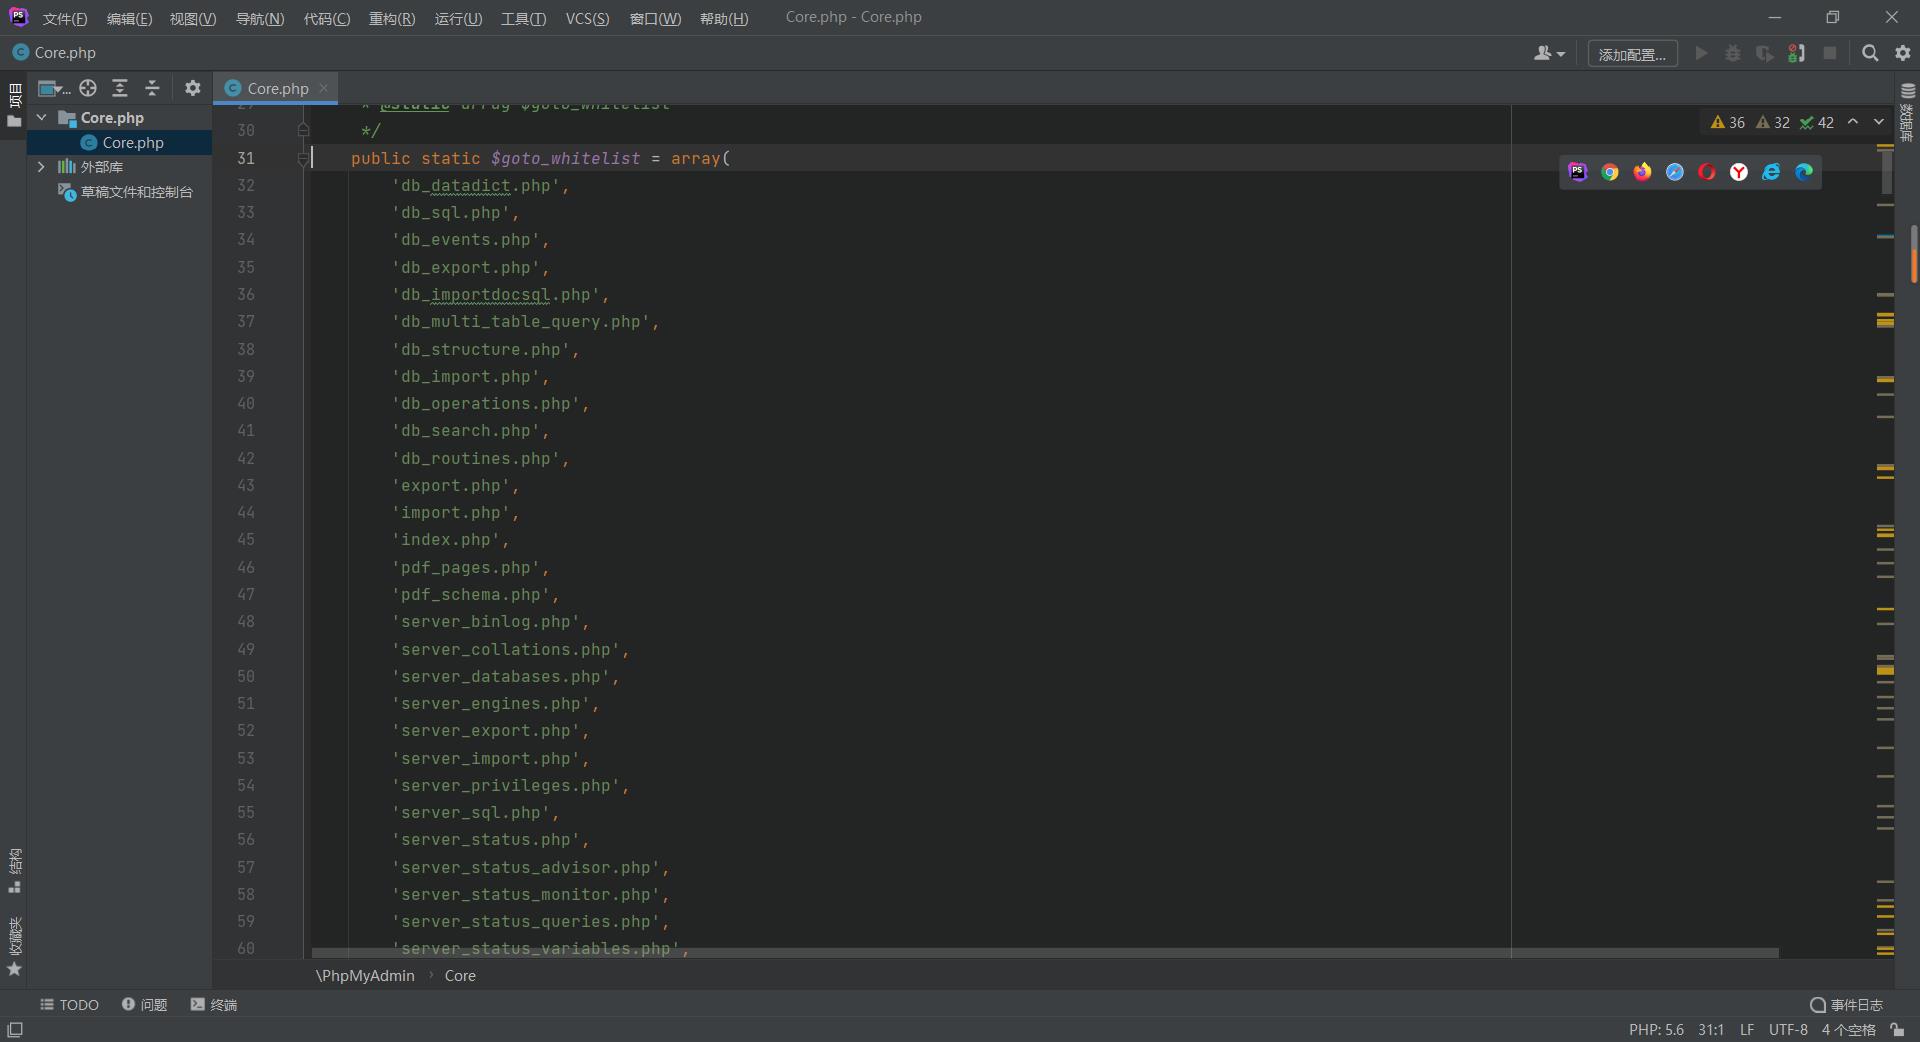The image size is (1920, 1042).
Task: Open the TODO tool window
Action: (69, 1005)
